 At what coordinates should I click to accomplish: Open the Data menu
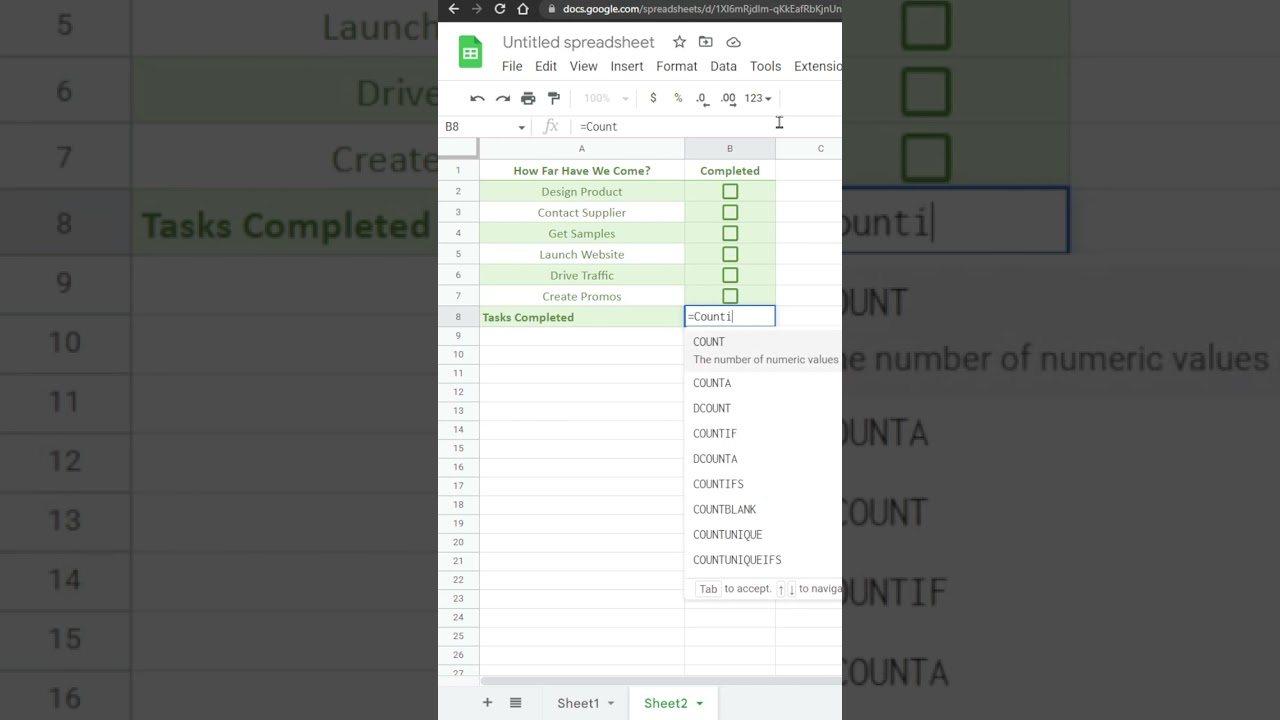pos(723,66)
